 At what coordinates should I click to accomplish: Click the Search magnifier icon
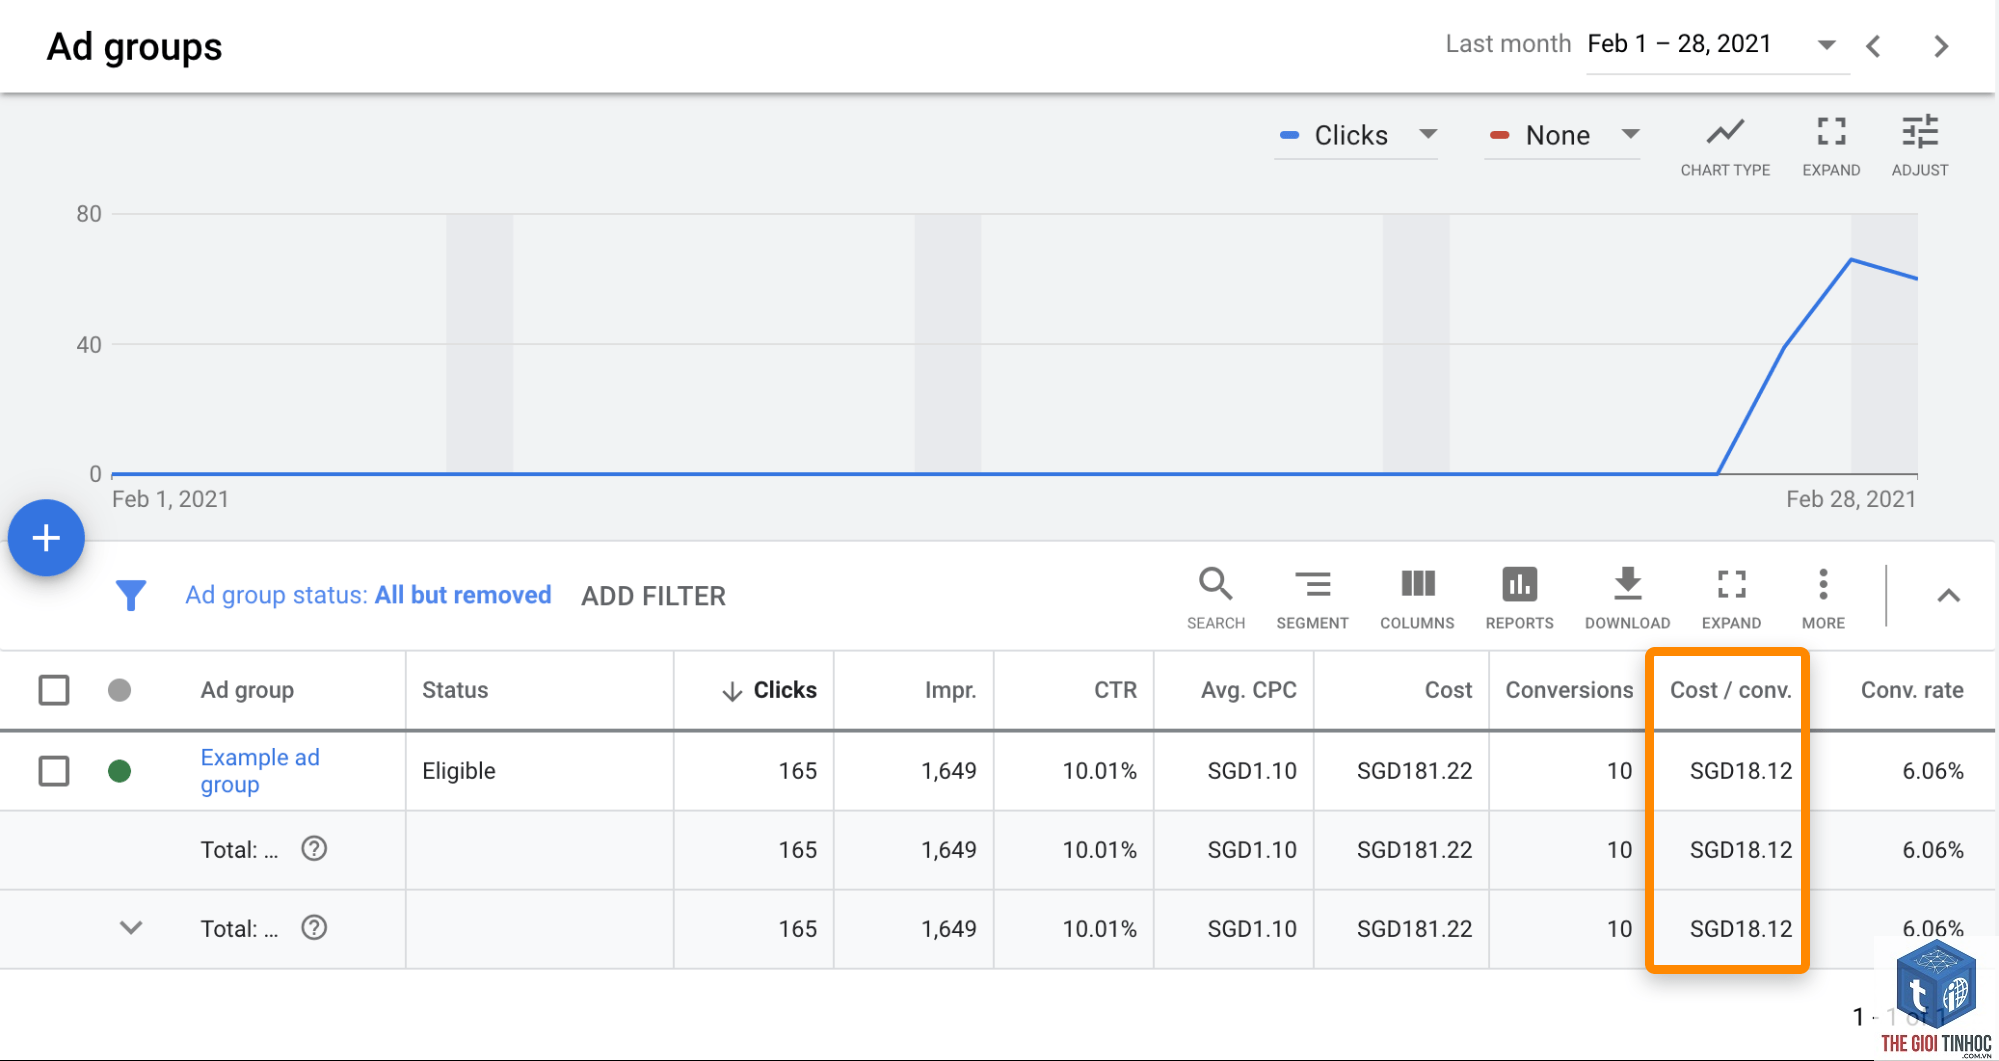coord(1216,597)
